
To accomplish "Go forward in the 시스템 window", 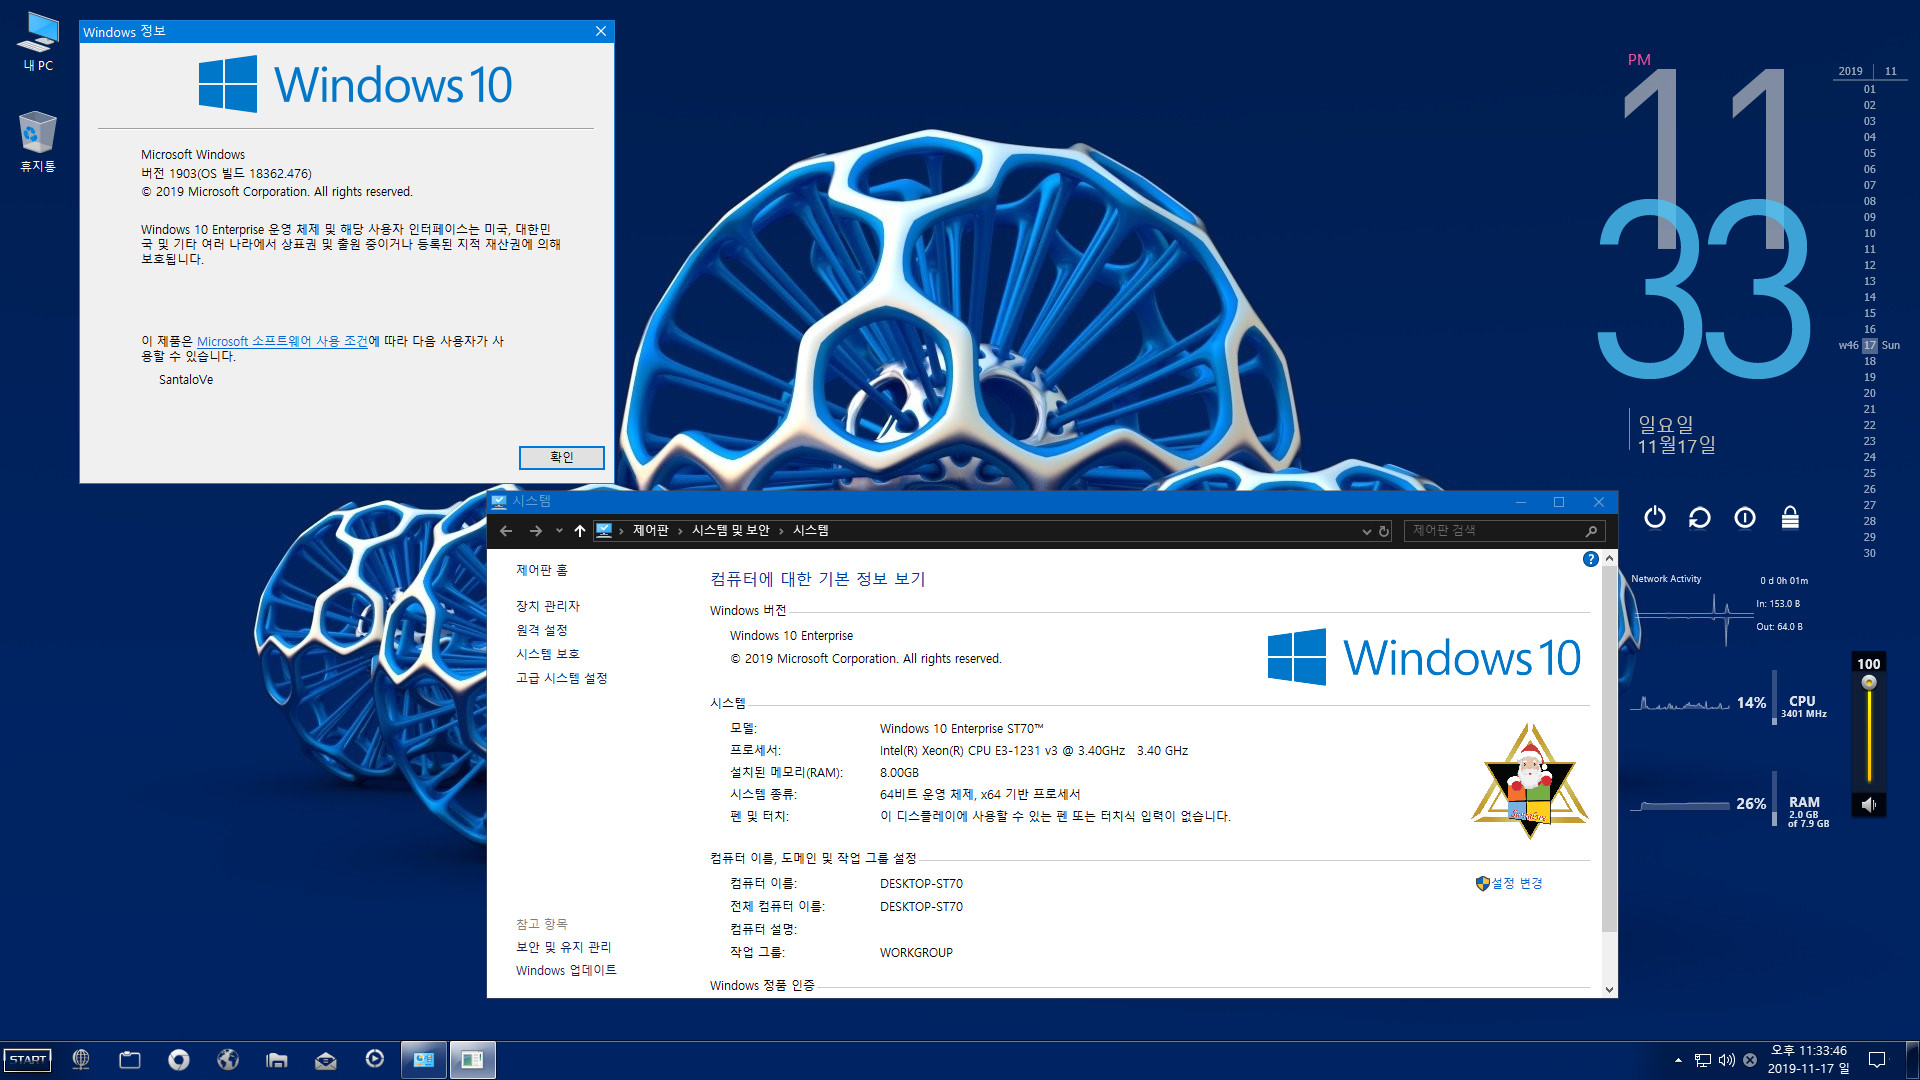I will [536, 531].
